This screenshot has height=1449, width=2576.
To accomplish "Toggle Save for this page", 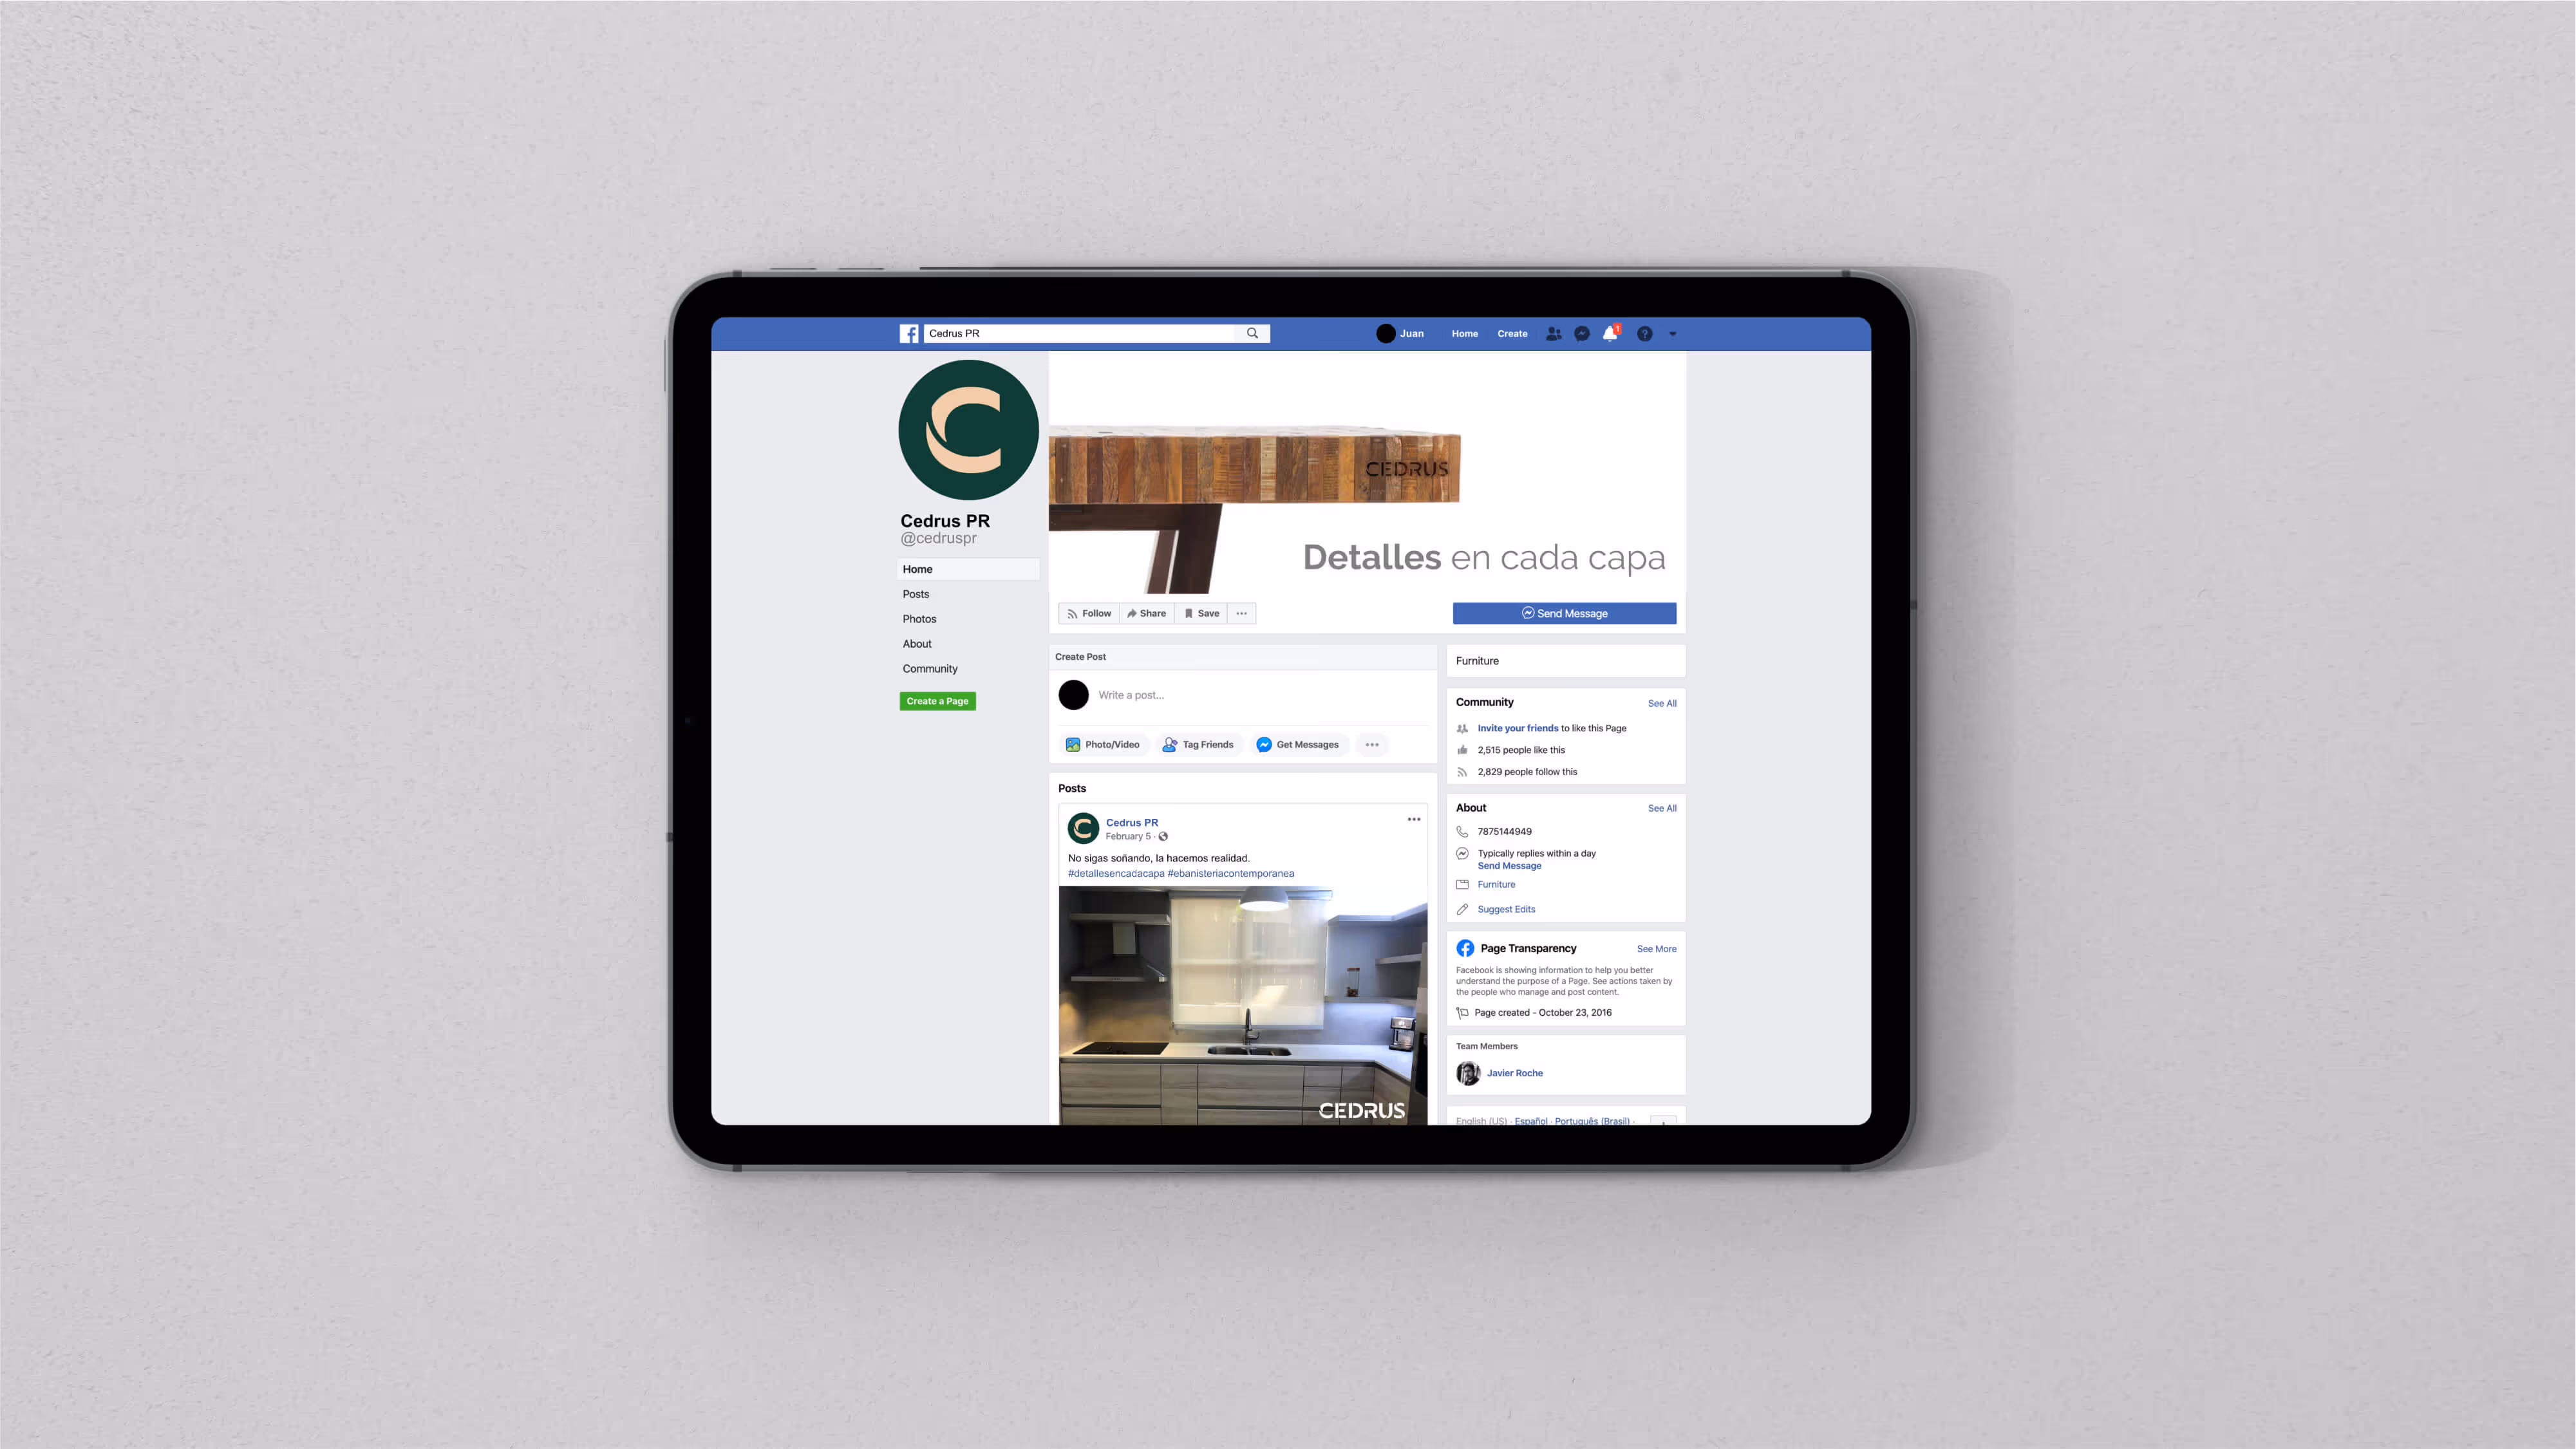I will pos(1201,614).
